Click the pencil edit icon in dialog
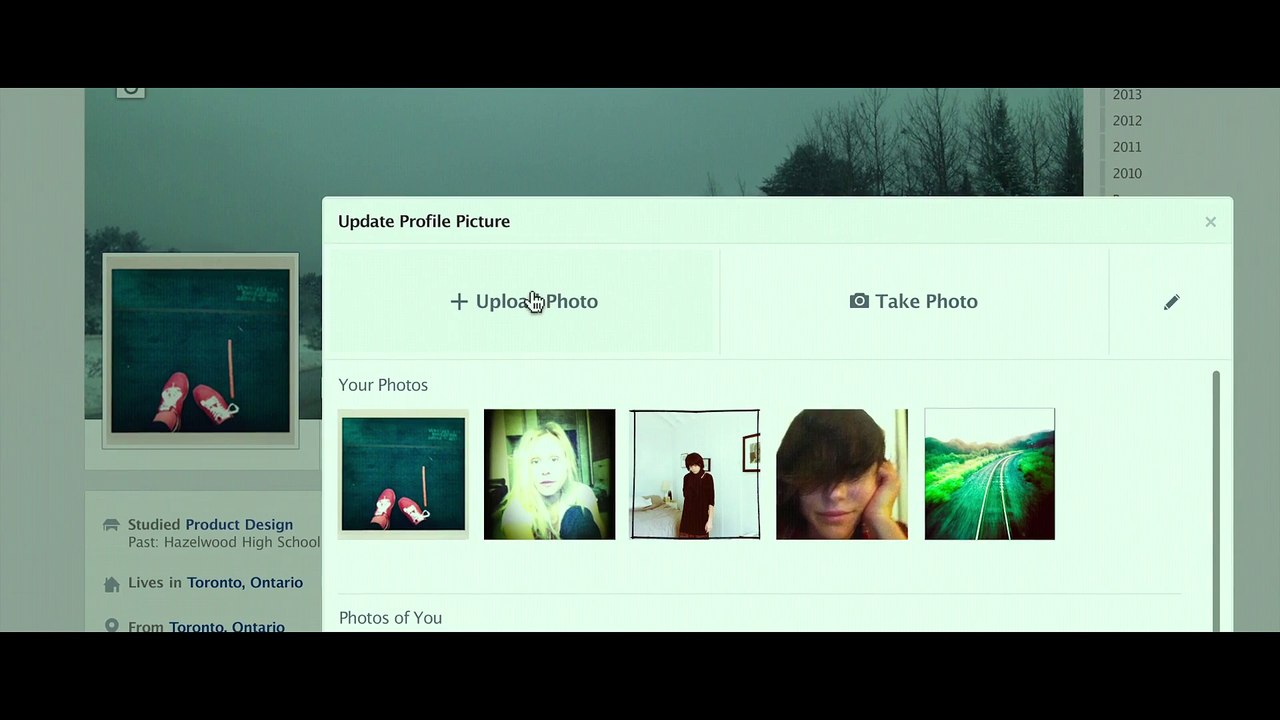This screenshot has width=1280, height=720. [x=1171, y=302]
